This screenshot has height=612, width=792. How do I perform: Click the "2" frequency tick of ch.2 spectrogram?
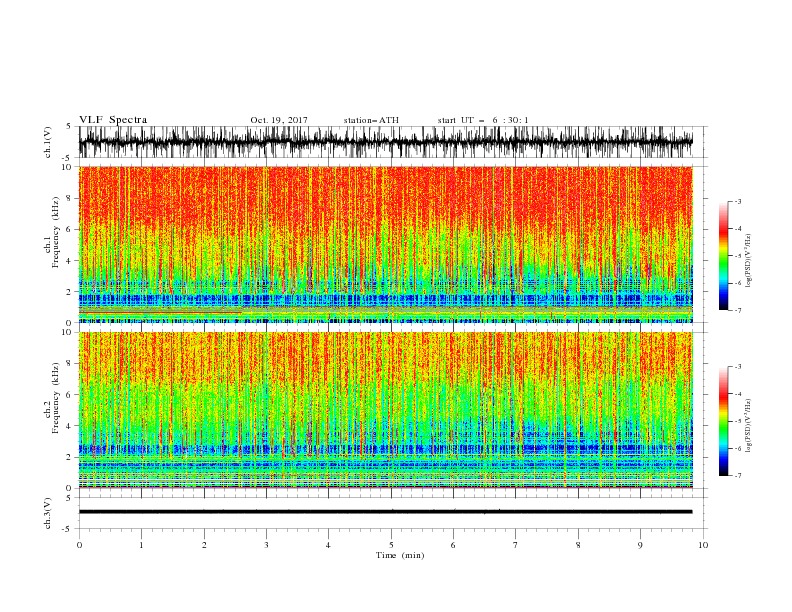(69, 457)
